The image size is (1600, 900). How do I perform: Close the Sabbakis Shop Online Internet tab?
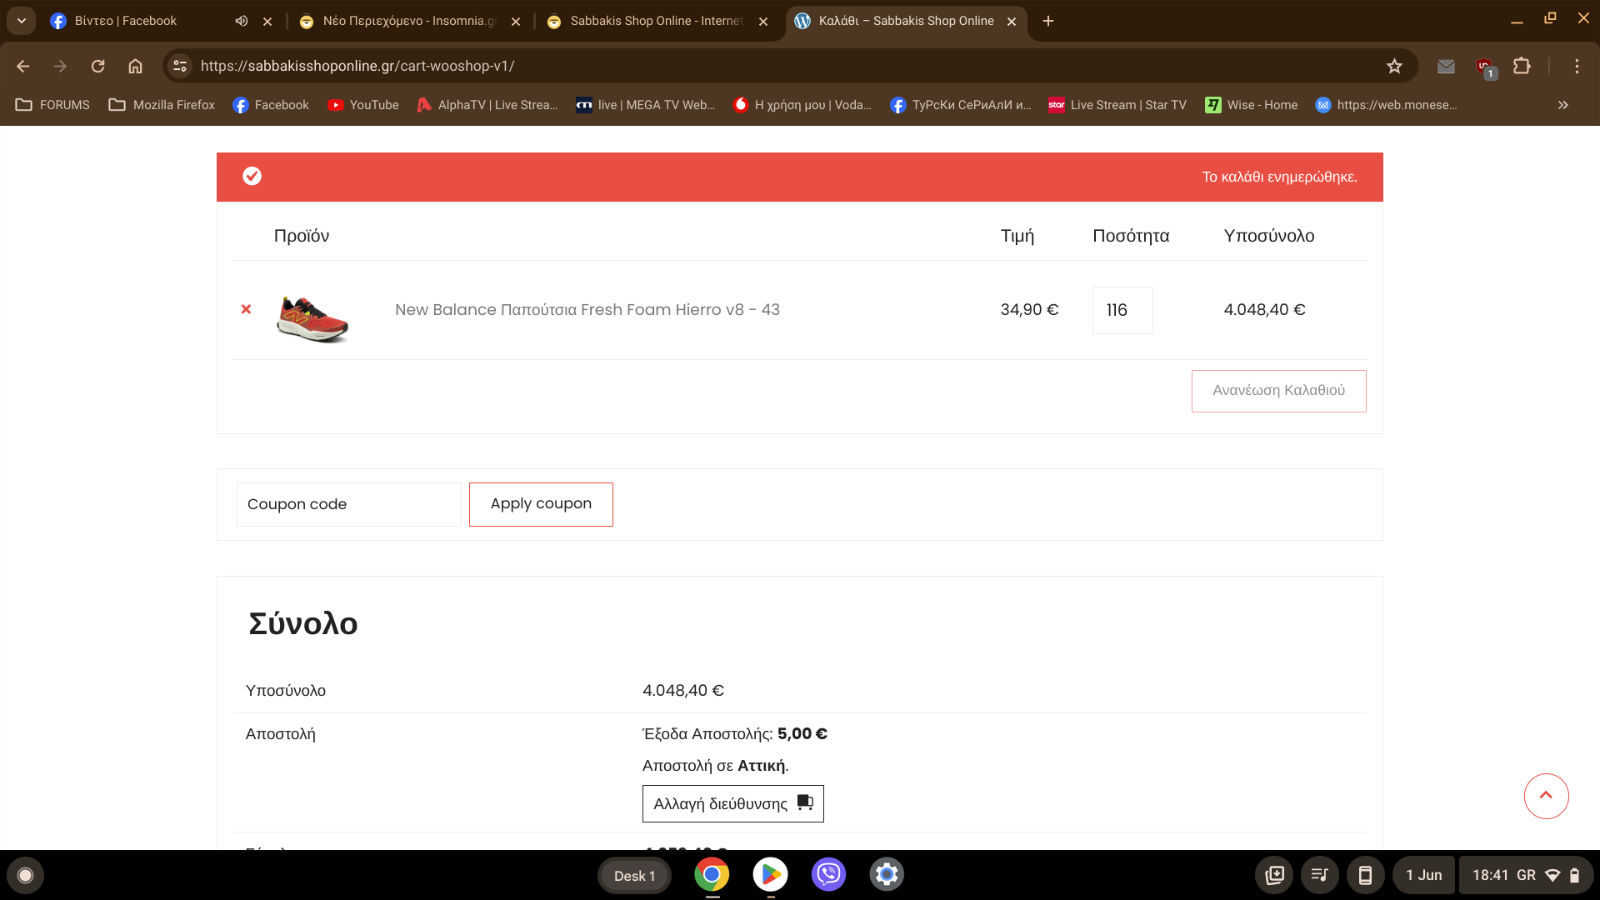point(764,21)
